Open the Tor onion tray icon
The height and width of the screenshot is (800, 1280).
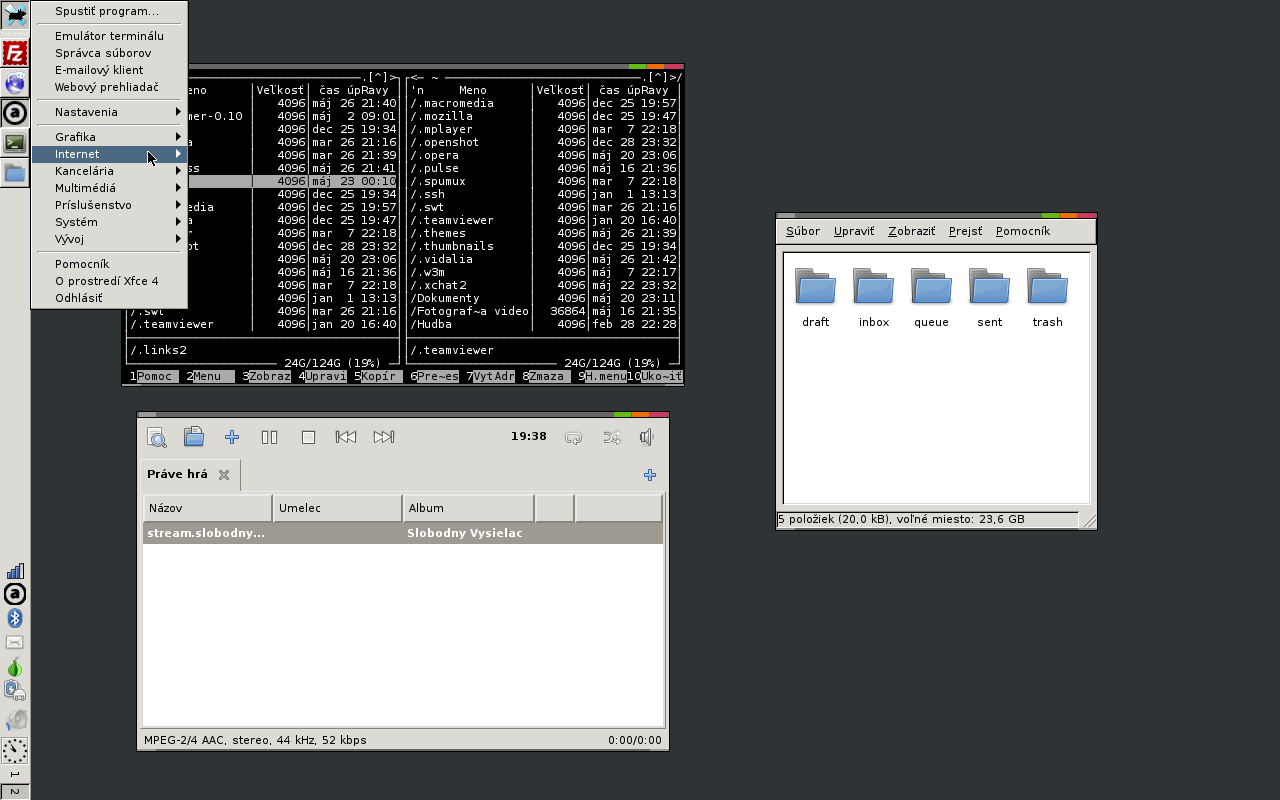15,667
